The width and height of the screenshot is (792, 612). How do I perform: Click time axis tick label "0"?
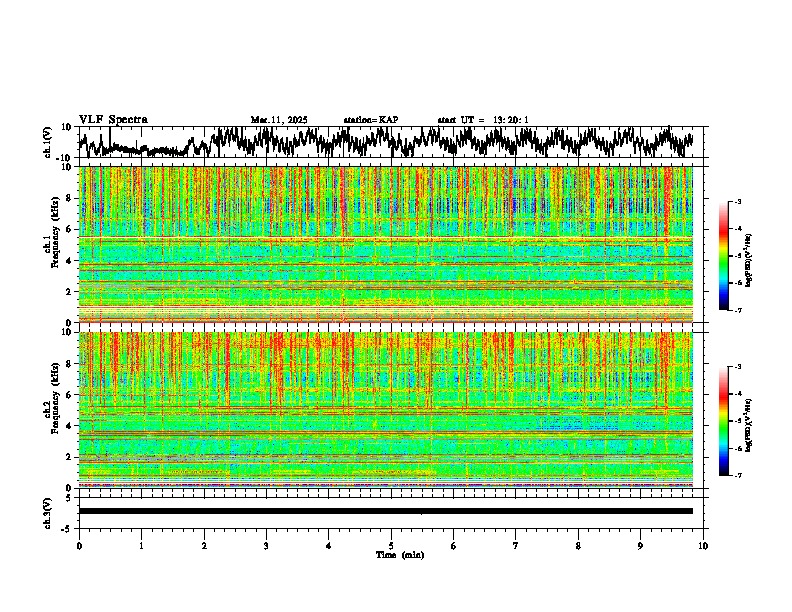[79, 546]
